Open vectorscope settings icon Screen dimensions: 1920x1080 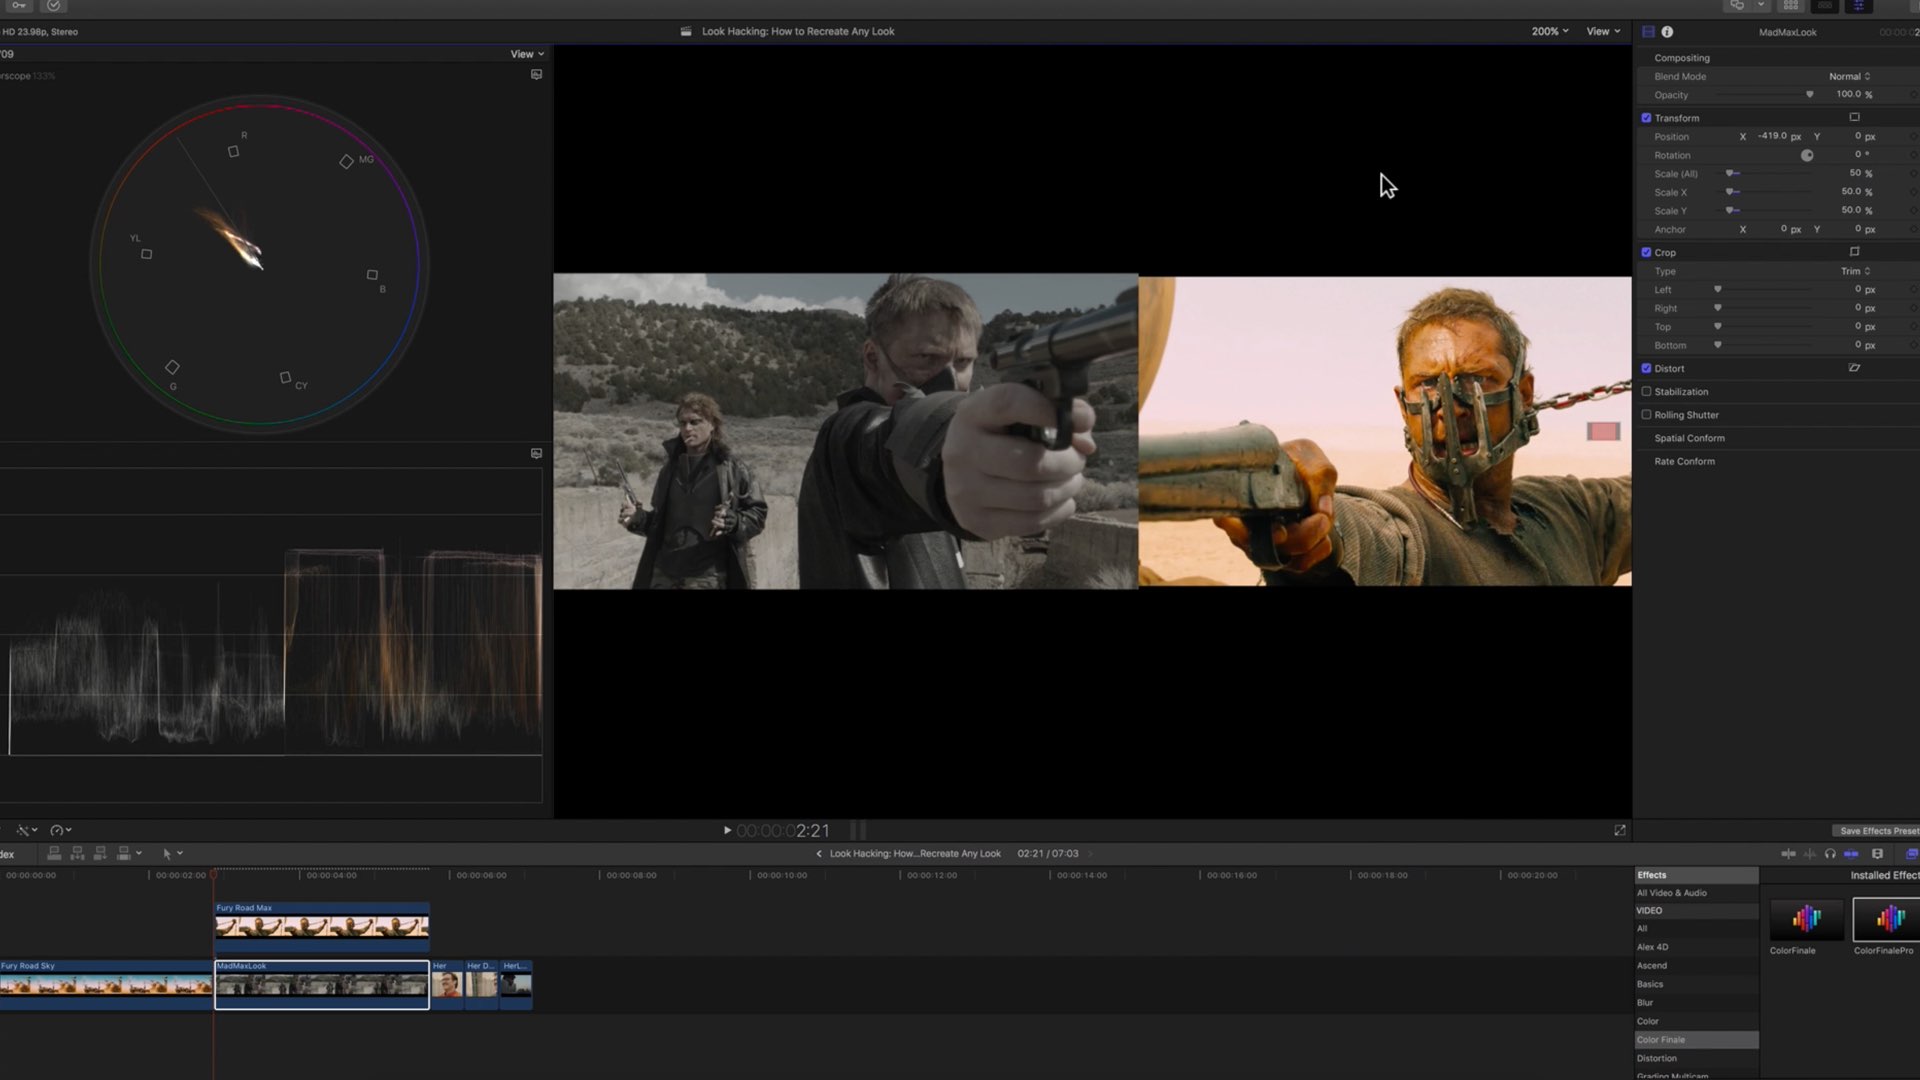537,75
